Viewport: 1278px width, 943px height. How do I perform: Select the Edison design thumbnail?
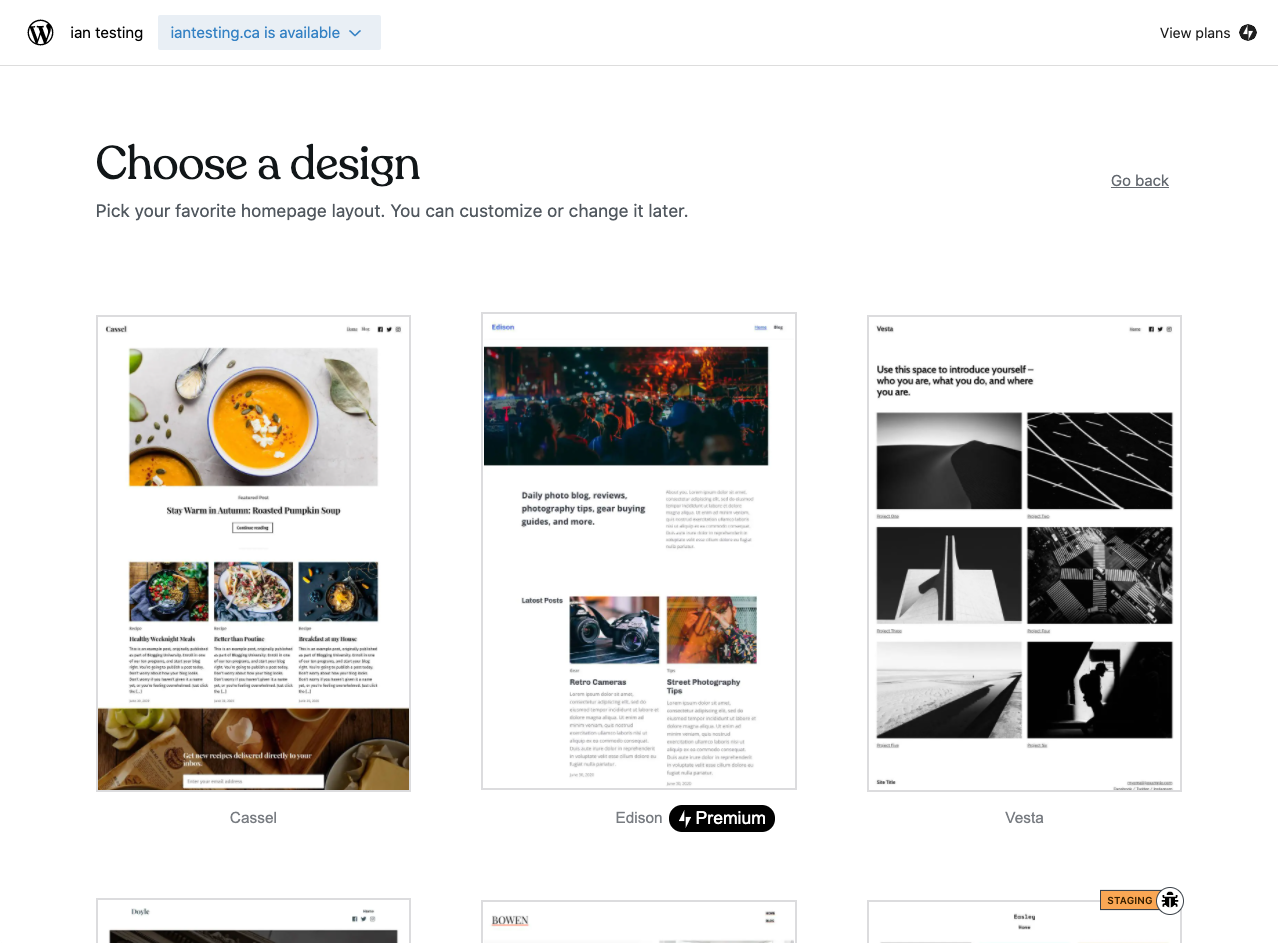pyautogui.click(x=639, y=551)
